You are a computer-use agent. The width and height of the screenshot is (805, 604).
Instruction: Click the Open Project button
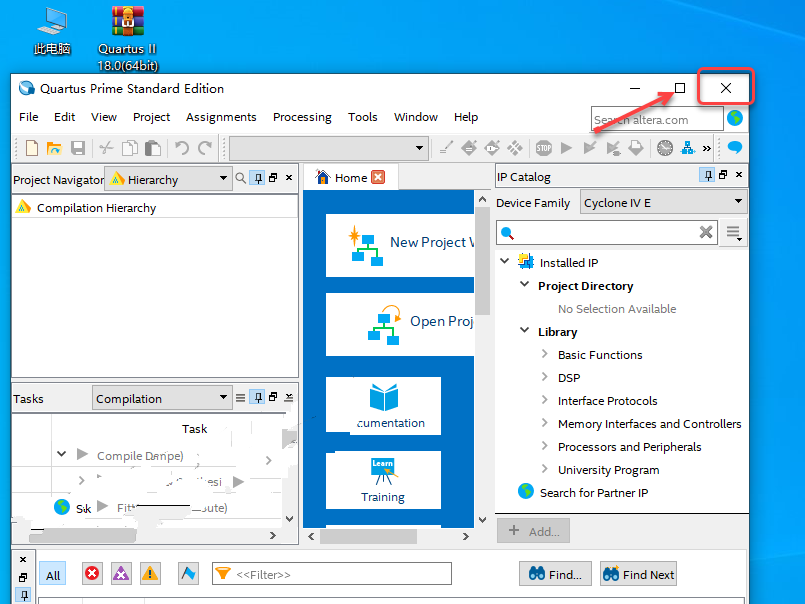399,324
